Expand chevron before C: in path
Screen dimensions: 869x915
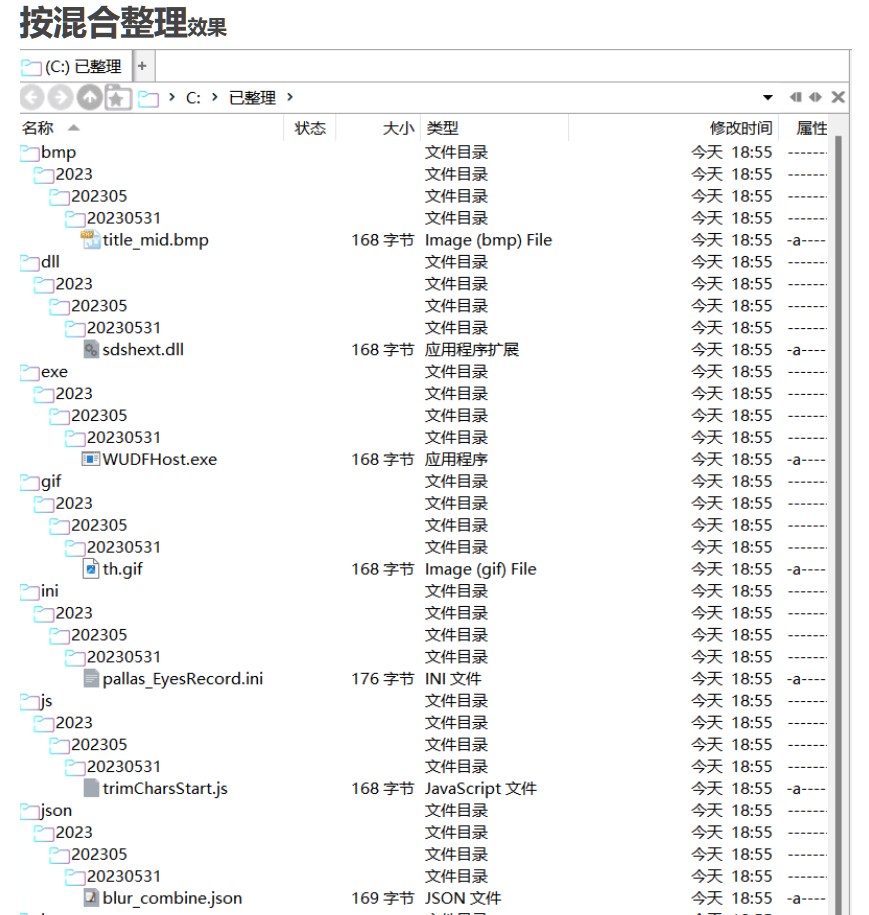[x=172, y=97]
